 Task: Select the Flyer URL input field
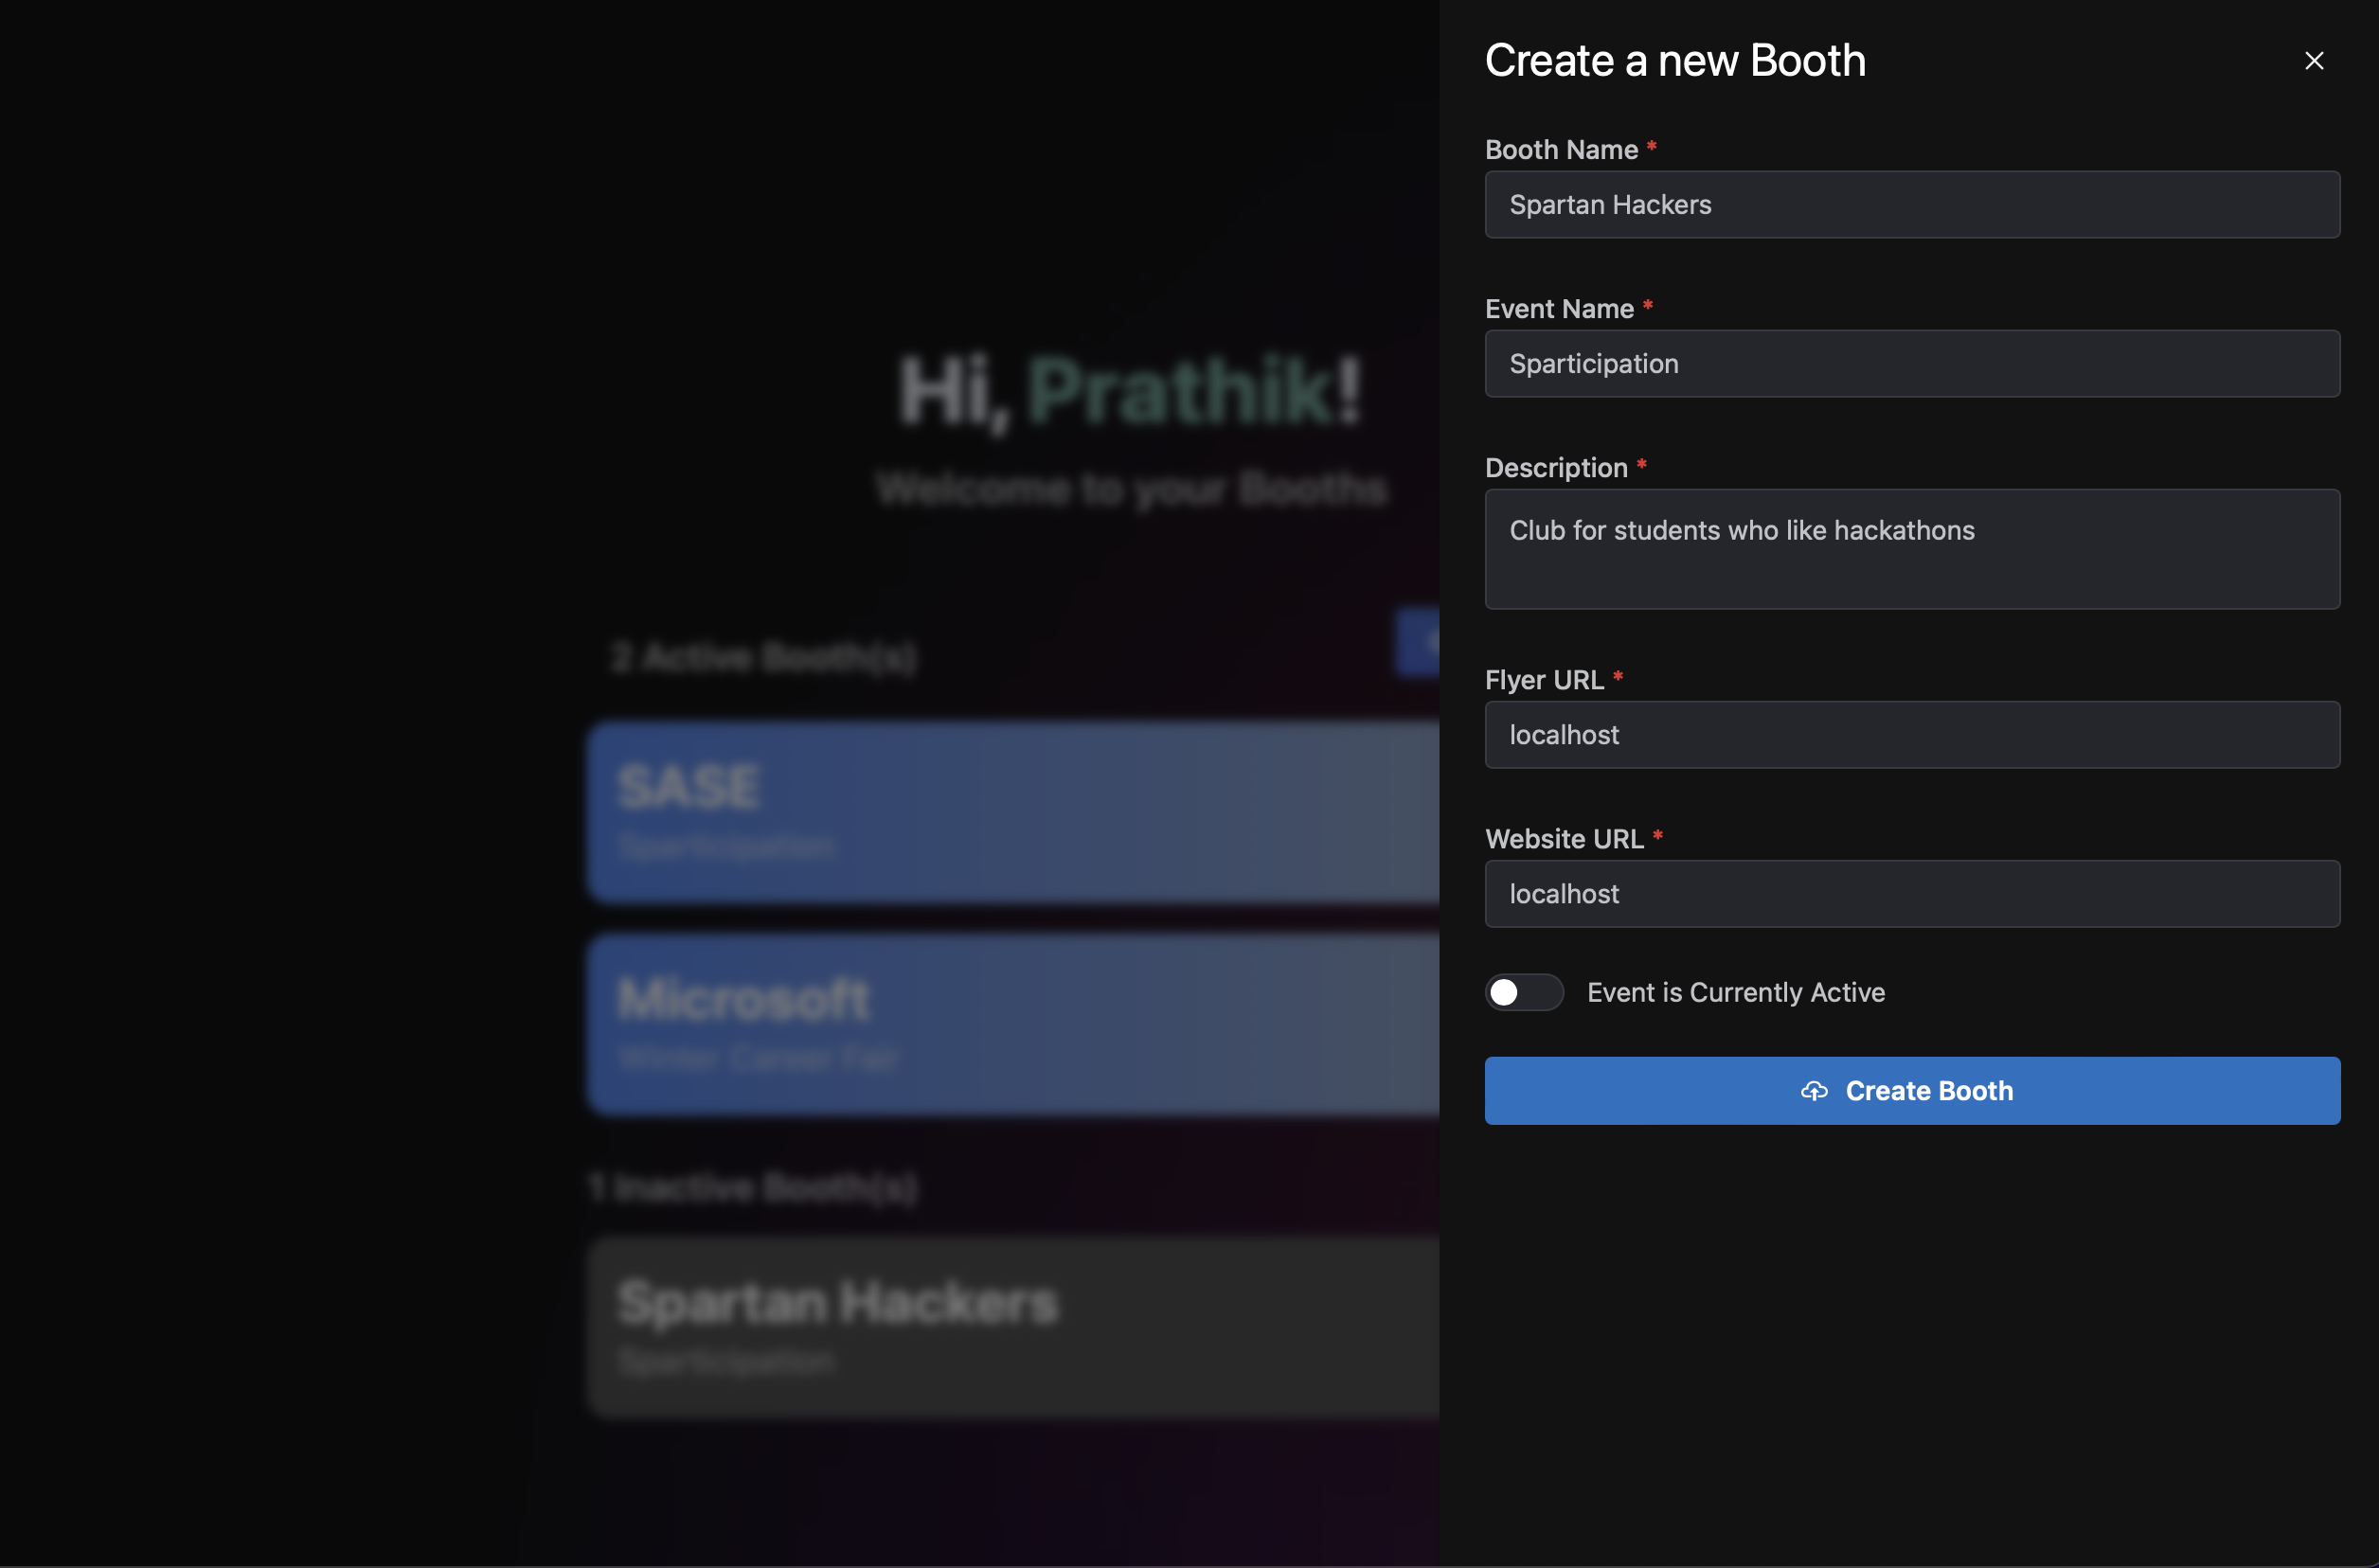pyautogui.click(x=1911, y=735)
